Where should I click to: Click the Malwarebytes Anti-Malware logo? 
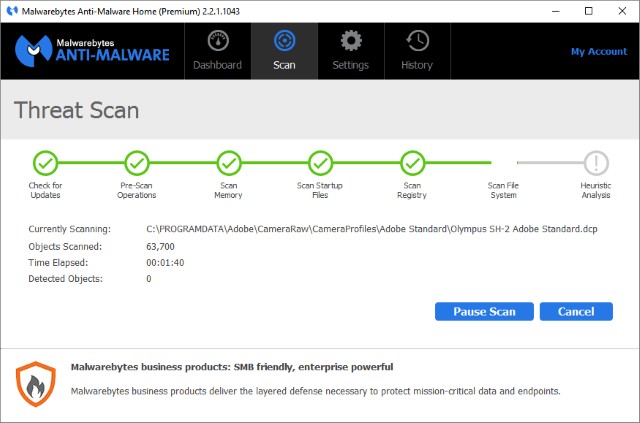pos(93,52)
